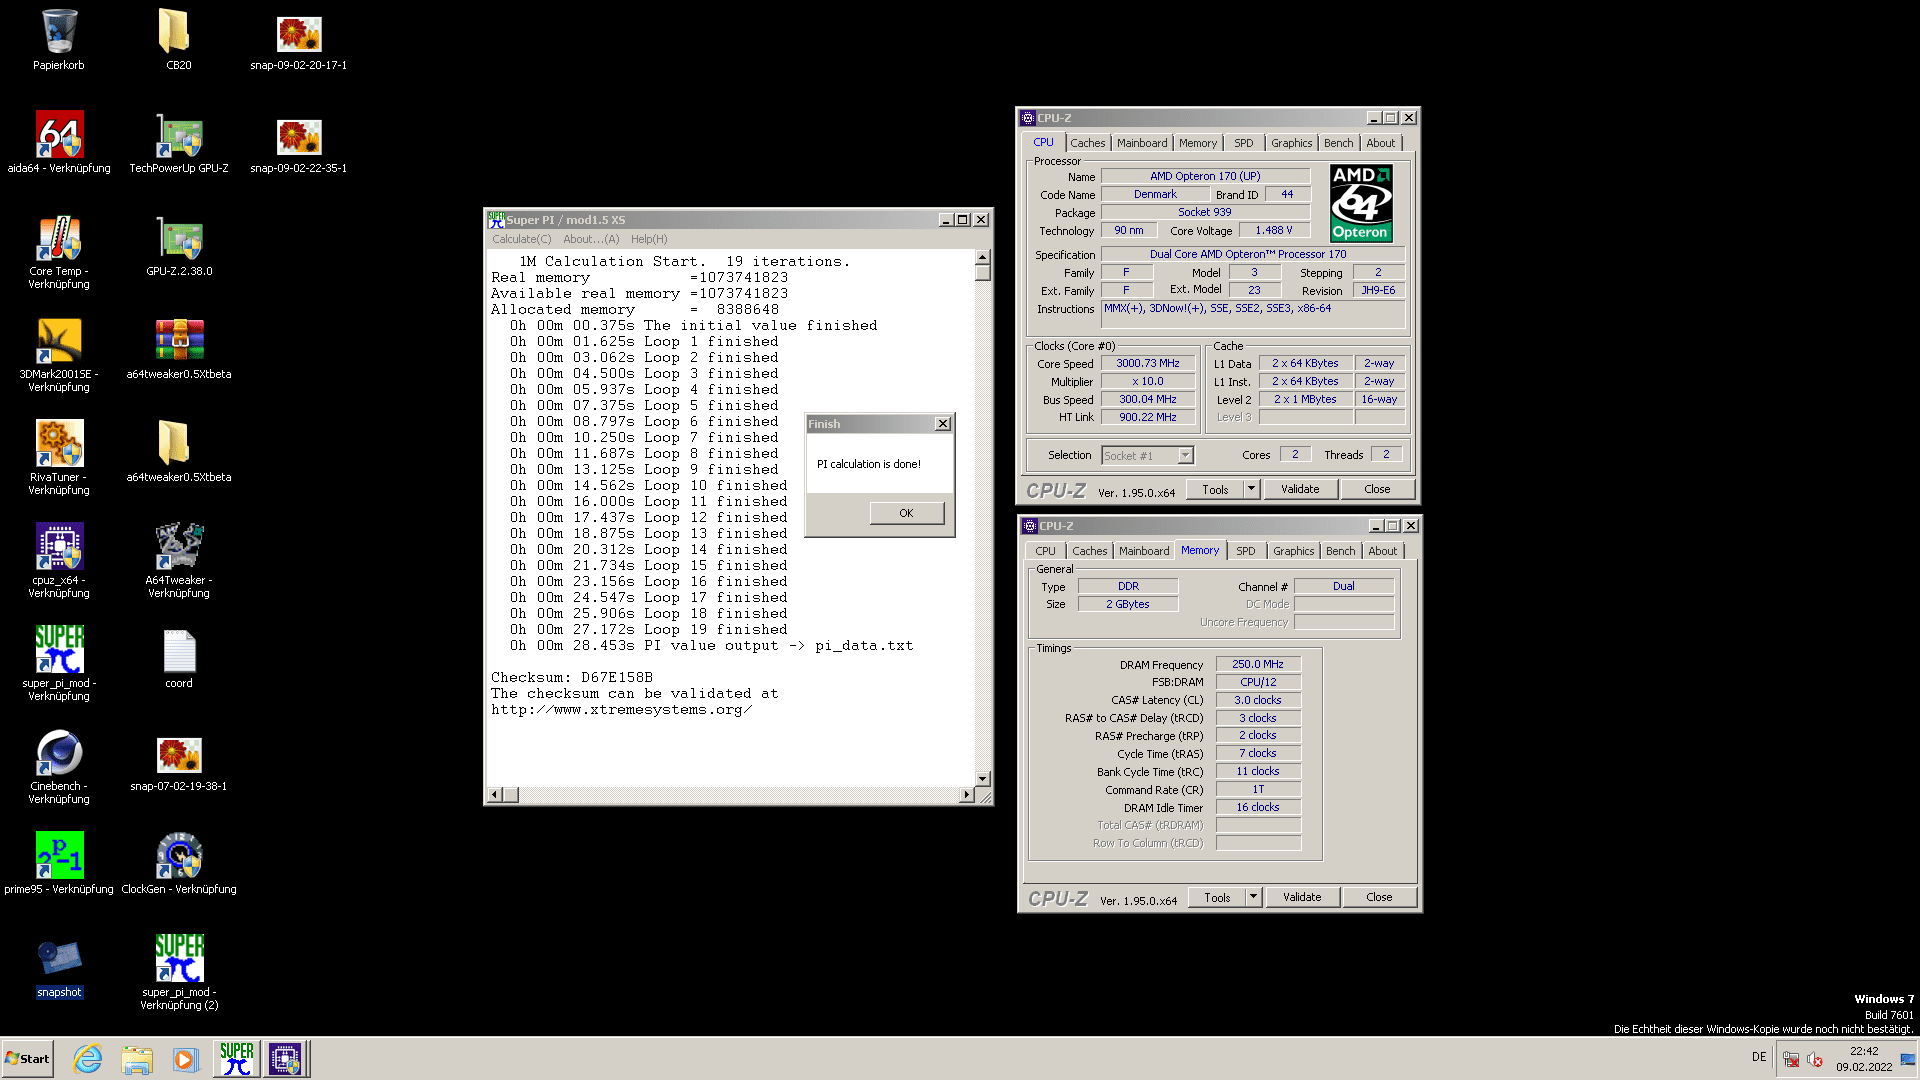Switch to CPU tab in lower CPU-Z
The image size is (1920, 1080).
pos(1045,551)
